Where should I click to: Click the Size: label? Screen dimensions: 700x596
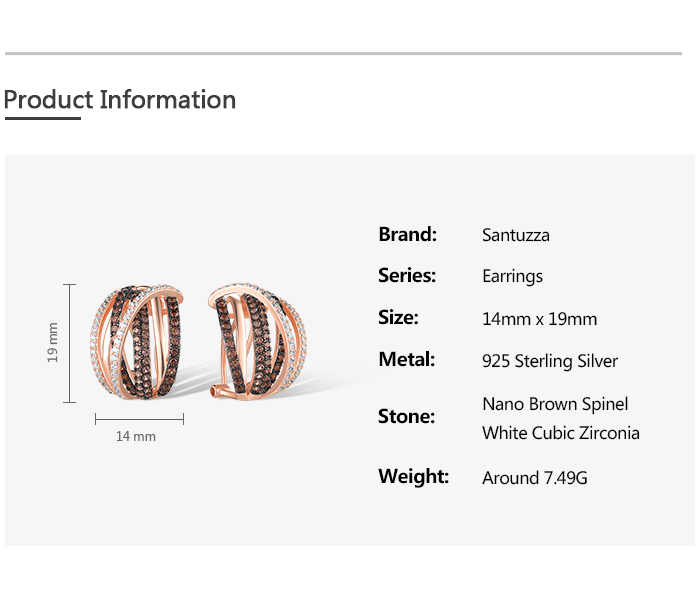pyautogui.click(x=398, y=318)
